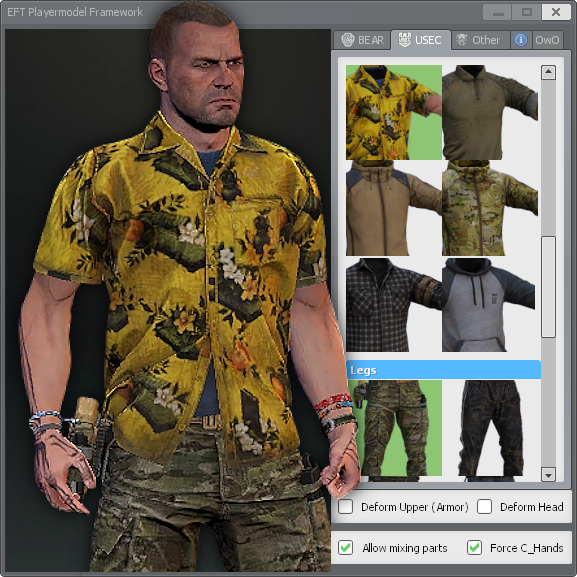The width and height of the screenshot is (577, 577).
Task: Open the OwO tab
Action: [x=547, y=40]
